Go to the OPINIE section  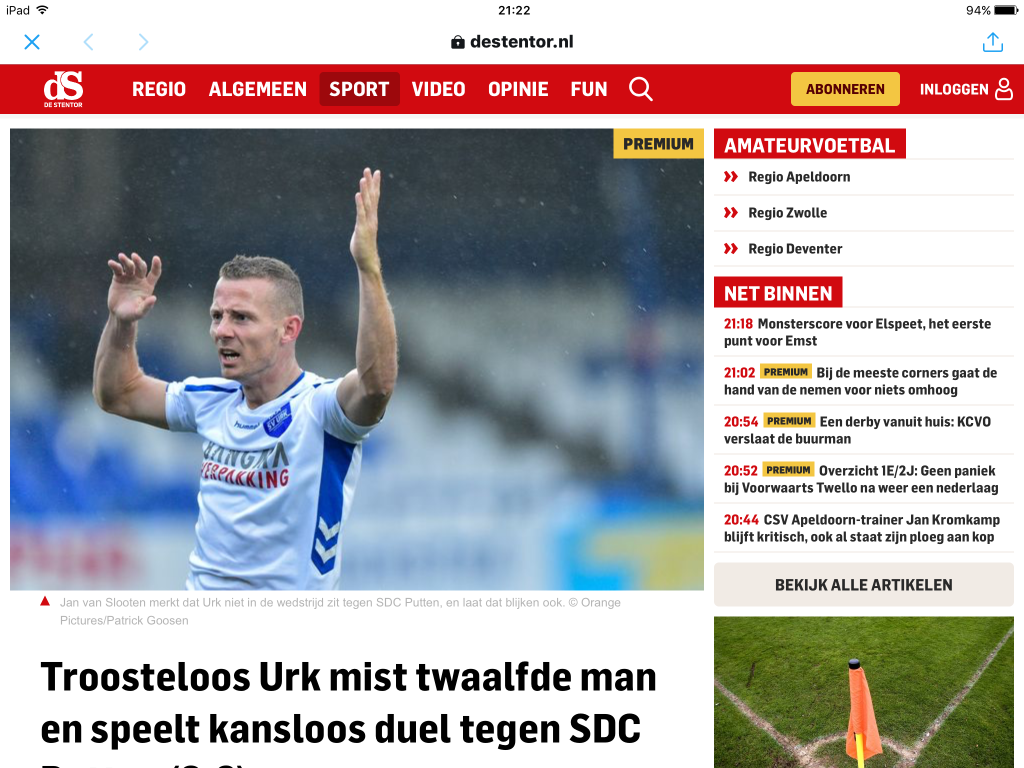click(x=518, y=89)
